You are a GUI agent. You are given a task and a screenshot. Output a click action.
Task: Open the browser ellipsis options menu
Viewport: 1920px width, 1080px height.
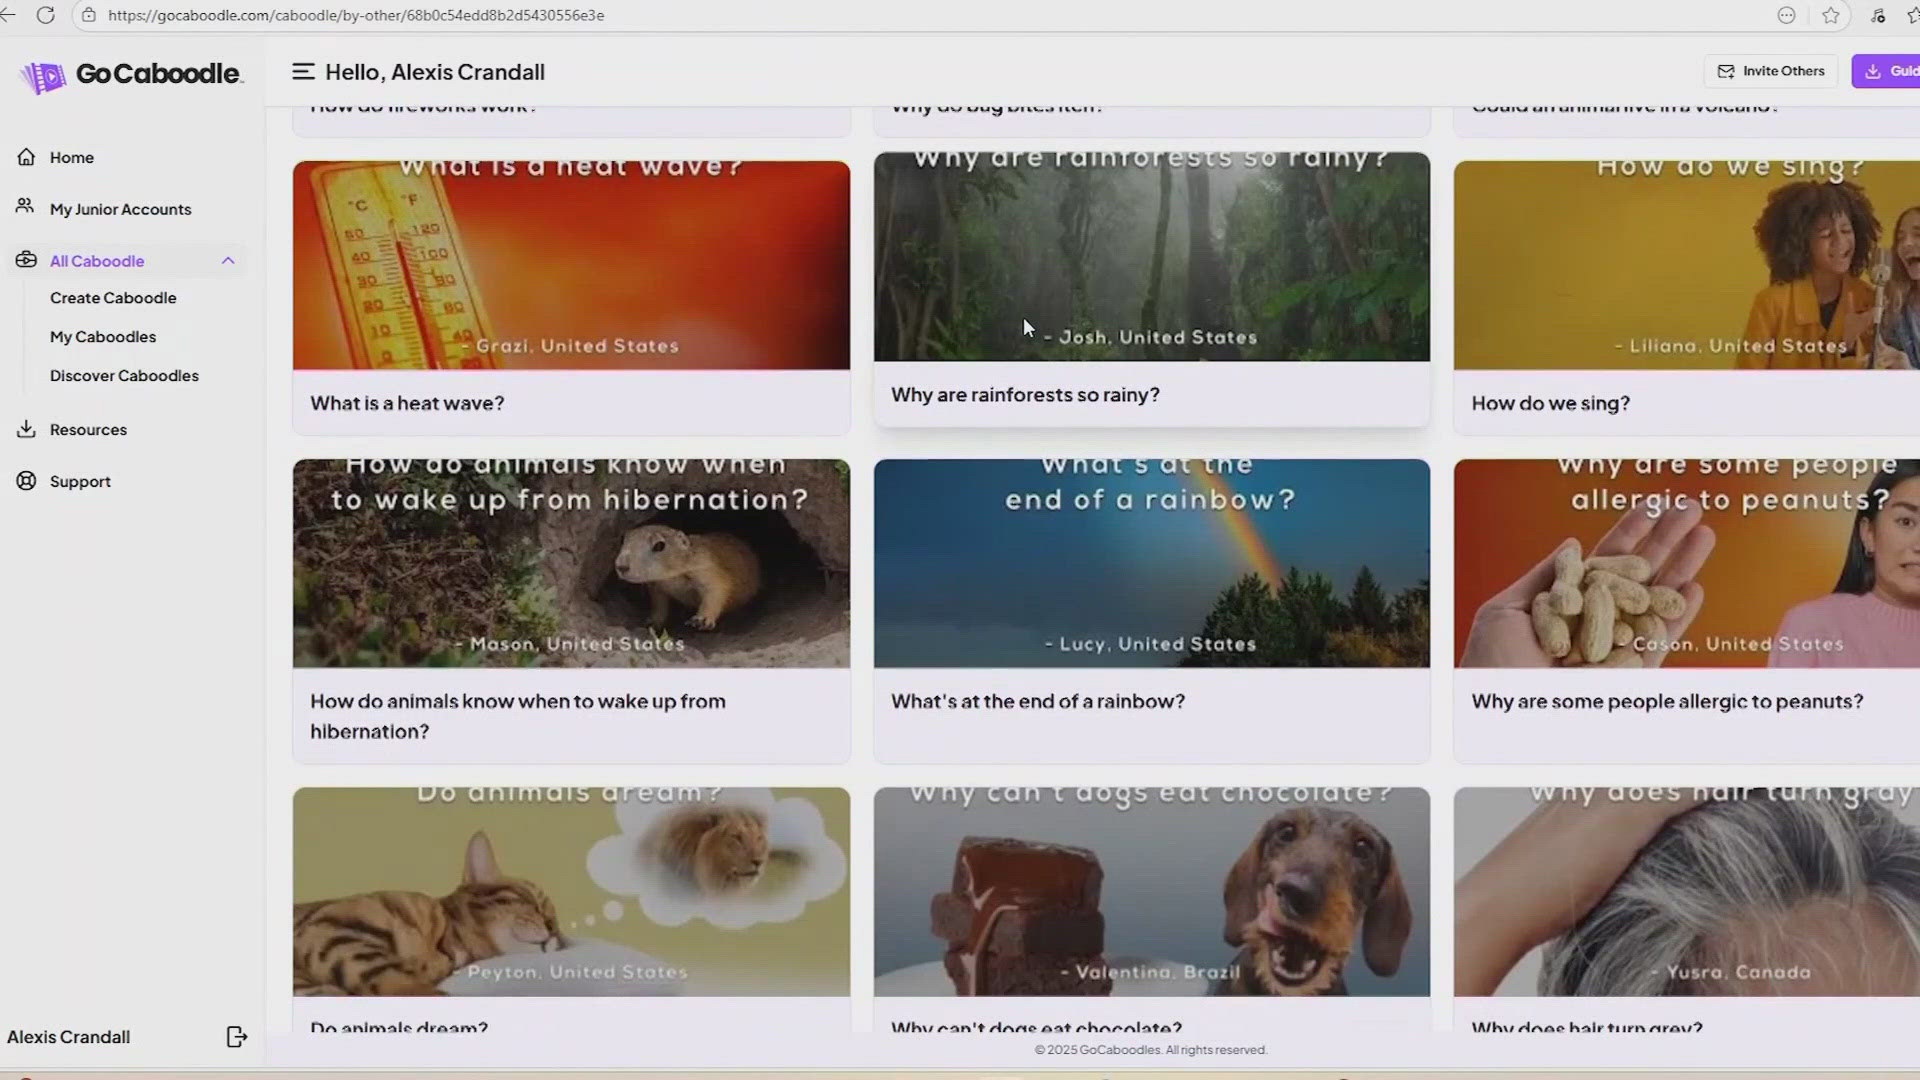1786,15
